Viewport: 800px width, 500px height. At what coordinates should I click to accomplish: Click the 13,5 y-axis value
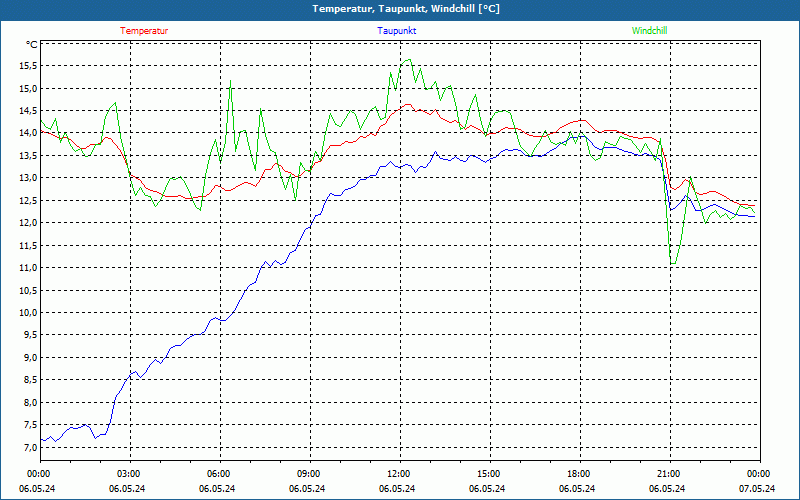pyautogui.click(x=29, y=156)
